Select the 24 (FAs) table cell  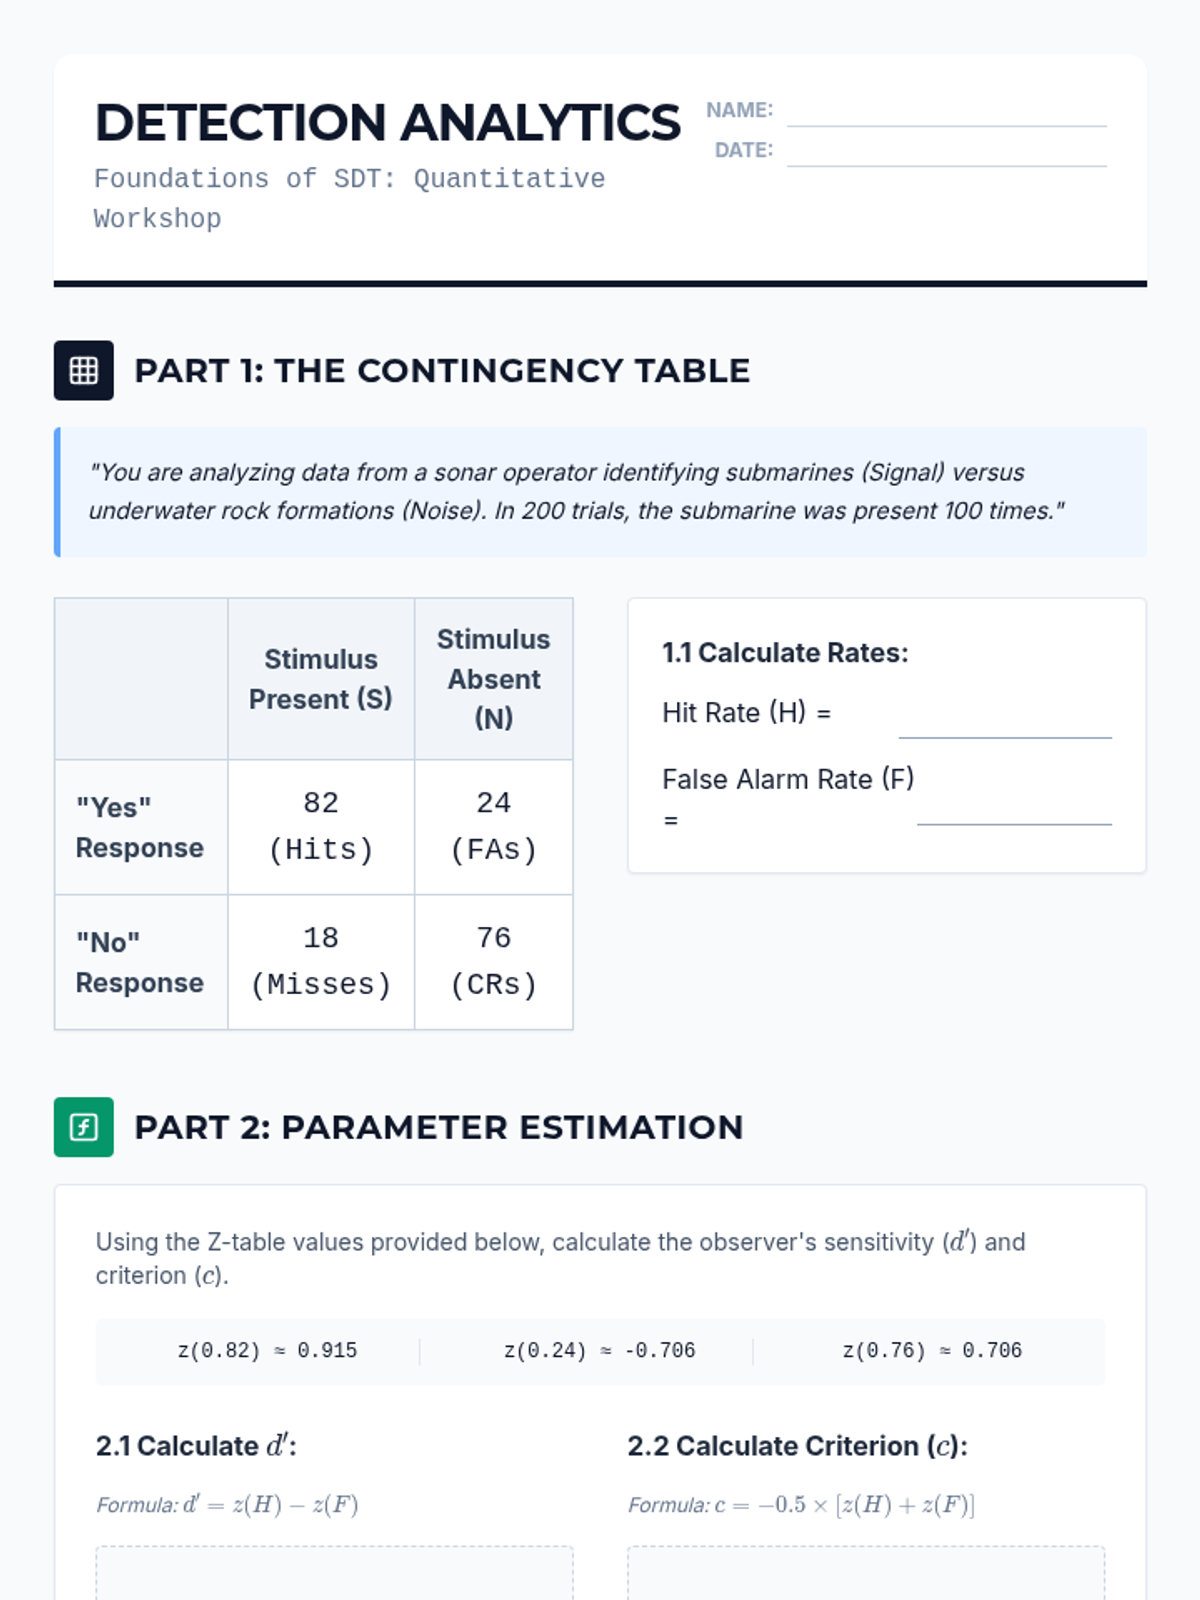494,827
